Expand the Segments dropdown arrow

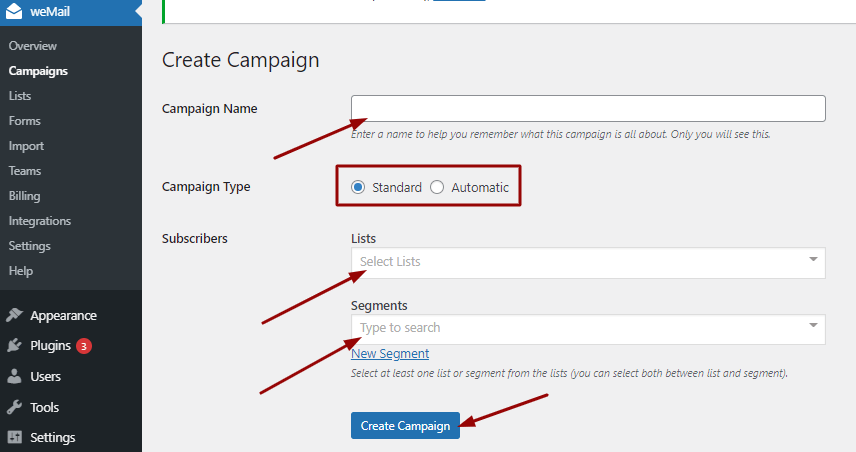(x=813, y=325)
